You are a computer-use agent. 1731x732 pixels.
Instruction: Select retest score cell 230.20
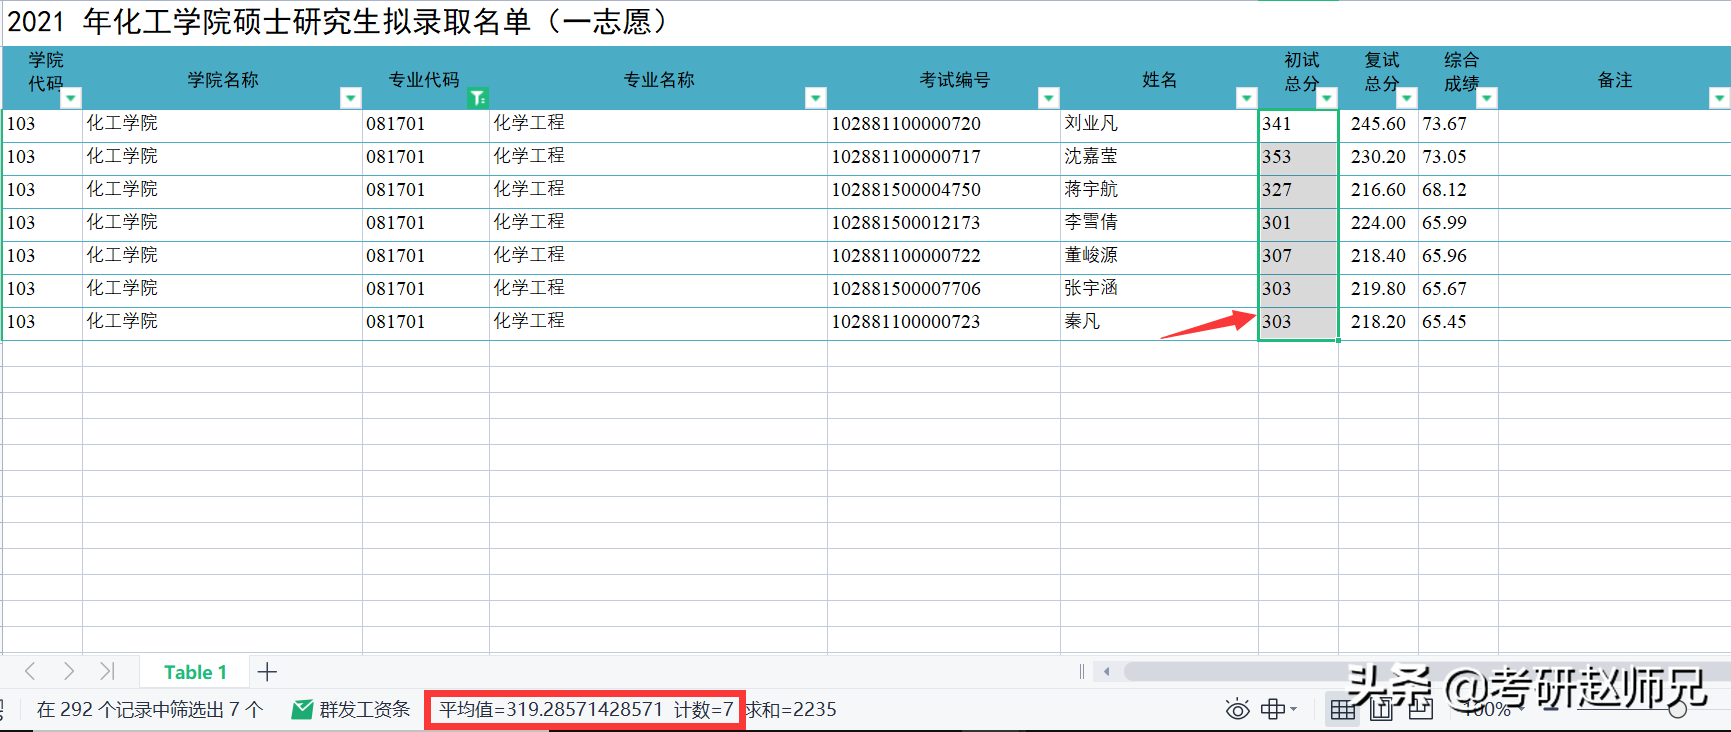click(x=1378, y=157)
